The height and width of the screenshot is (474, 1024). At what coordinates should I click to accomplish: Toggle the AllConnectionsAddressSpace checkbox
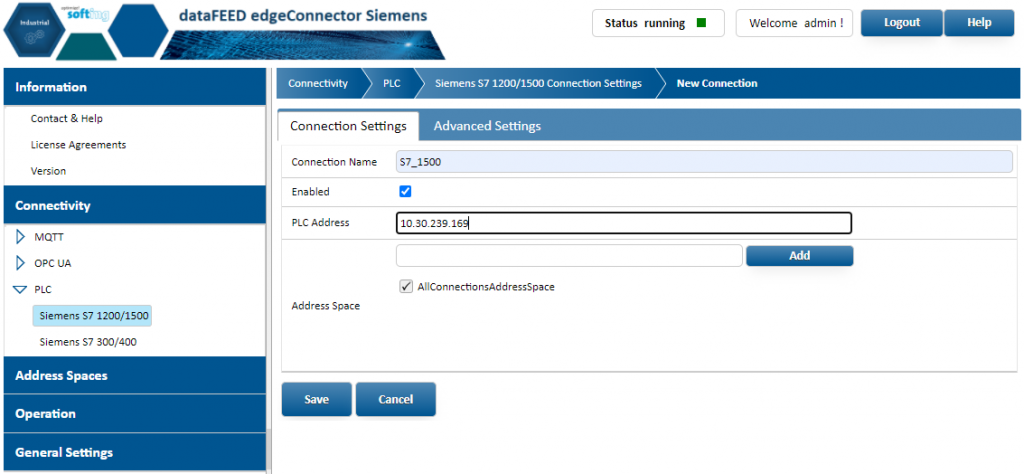coord(405,287)
